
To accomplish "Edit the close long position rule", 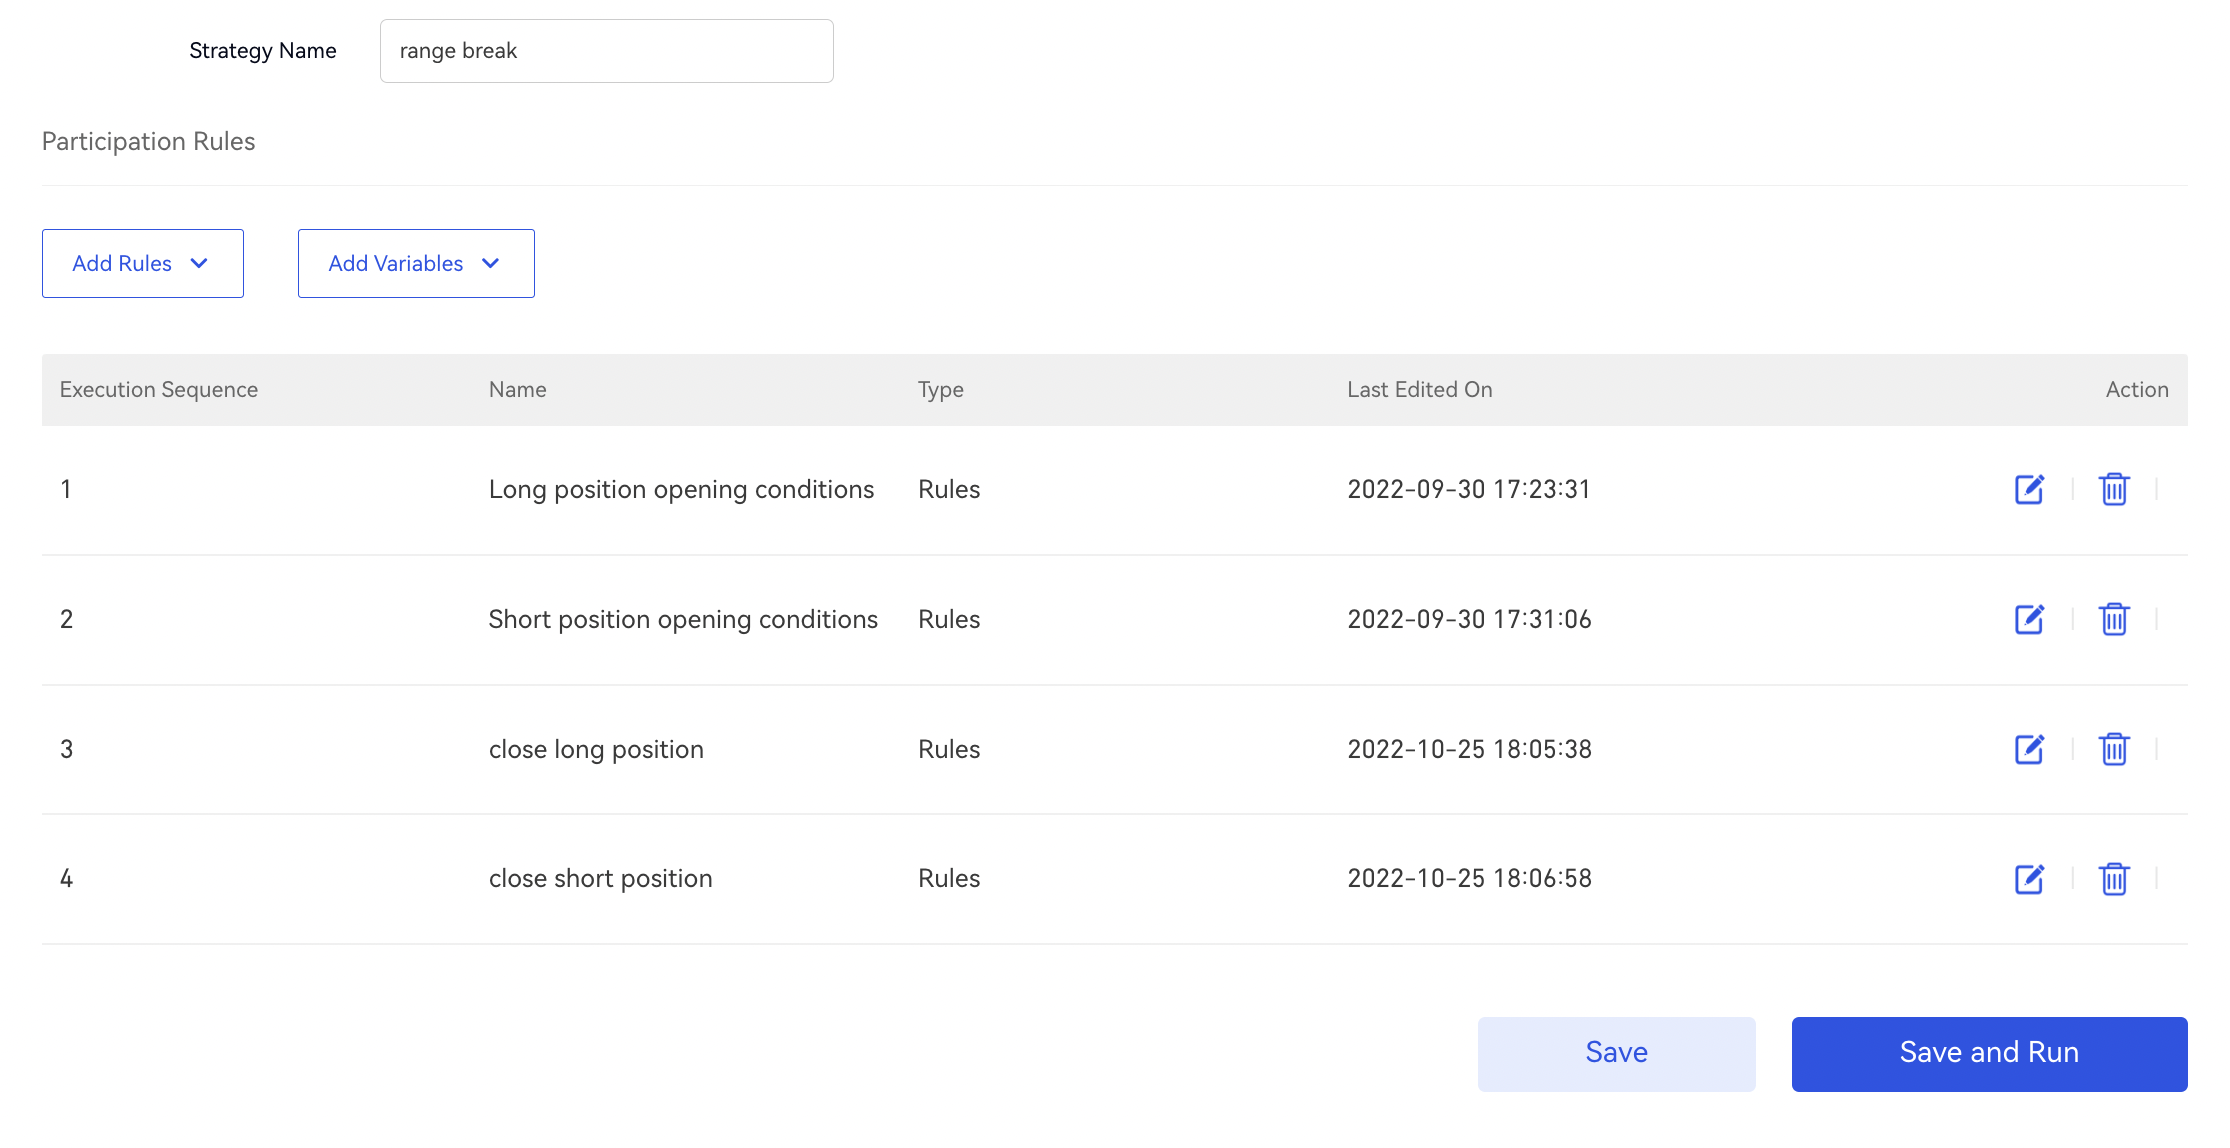I will (x=2028, y=749).
